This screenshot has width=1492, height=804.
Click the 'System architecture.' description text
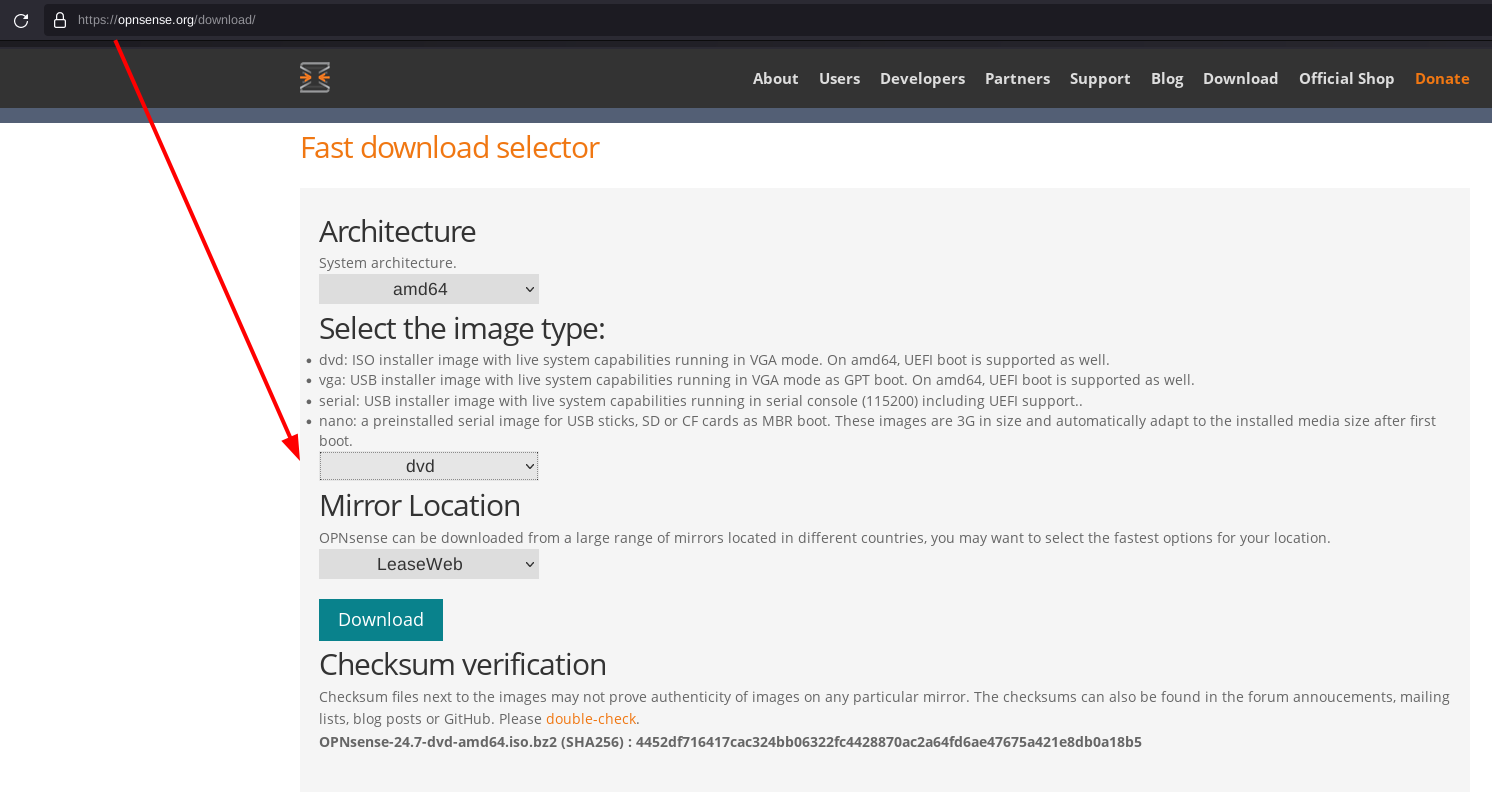(388, 263)
